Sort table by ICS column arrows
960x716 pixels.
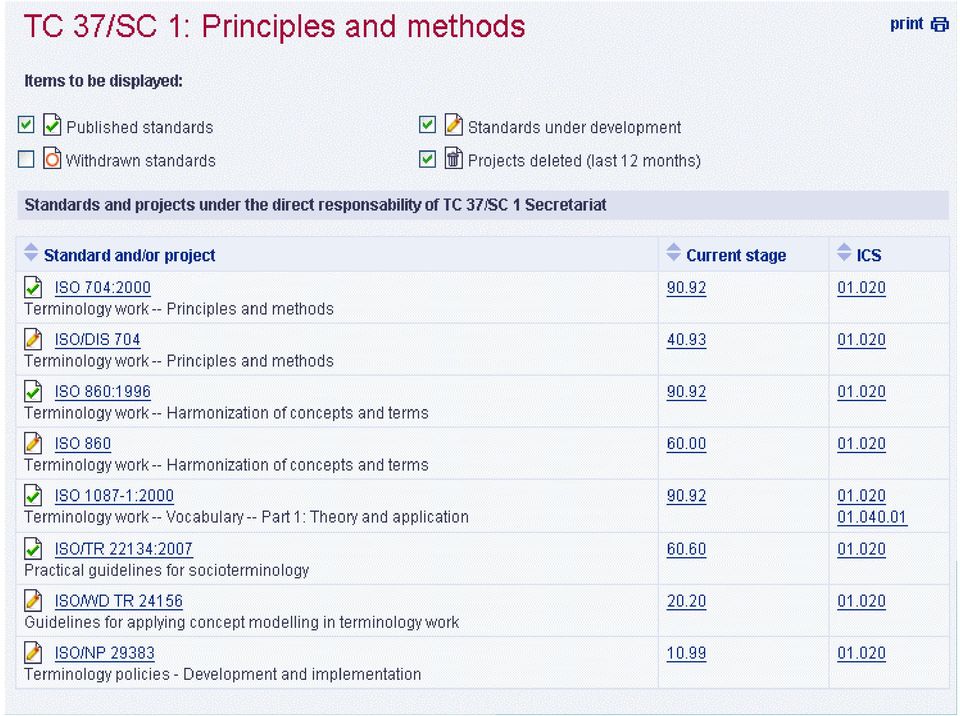coord(844,253)
